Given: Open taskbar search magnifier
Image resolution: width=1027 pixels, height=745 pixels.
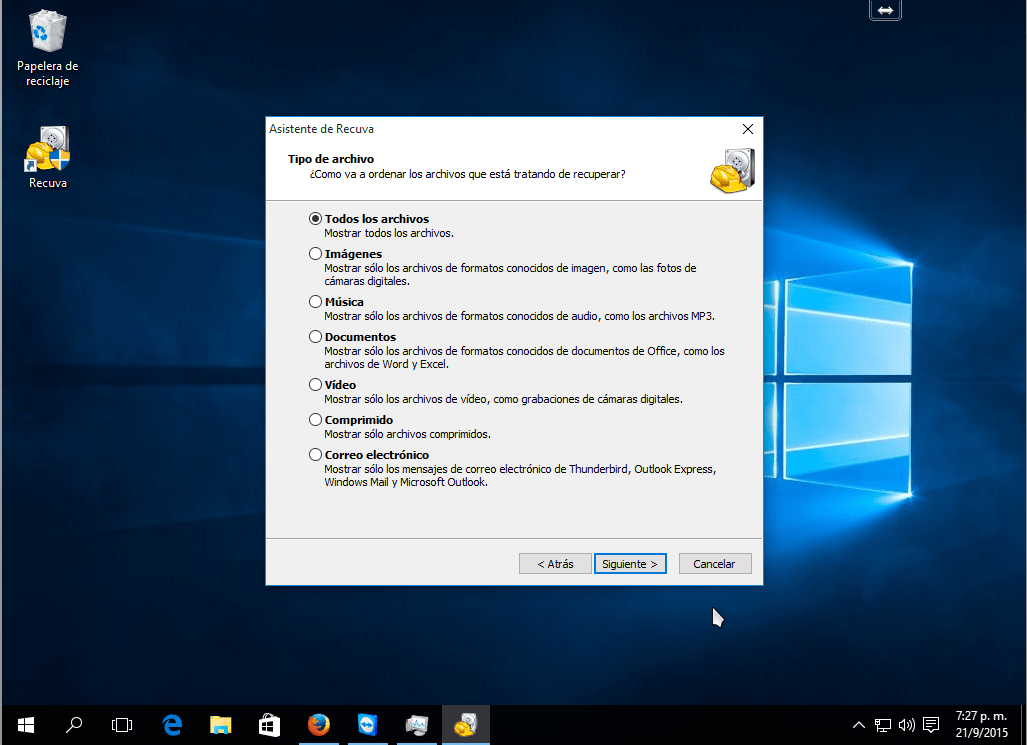Looking at the screenshot, I should point(74,725).
